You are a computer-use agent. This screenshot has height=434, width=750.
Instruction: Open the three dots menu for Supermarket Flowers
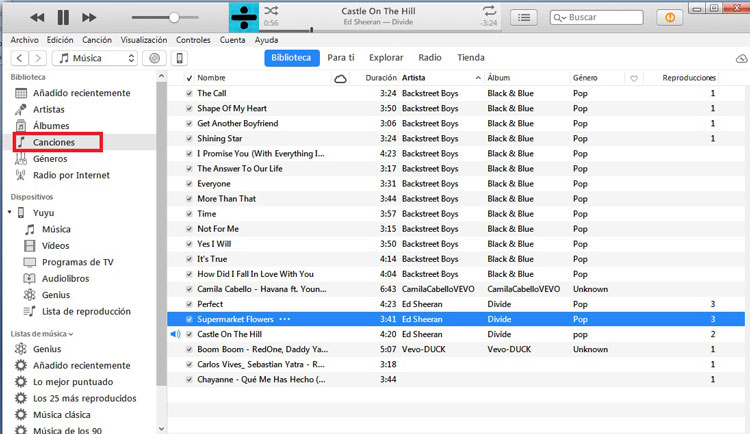[x=285, y=319]
